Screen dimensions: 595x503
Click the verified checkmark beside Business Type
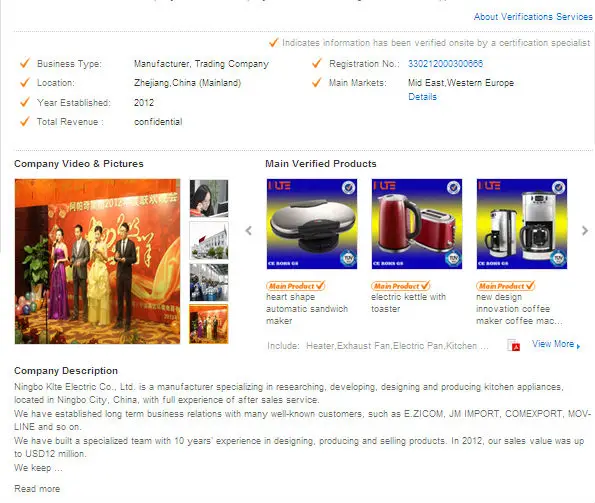pyautogui.click(x=25, y=63)
